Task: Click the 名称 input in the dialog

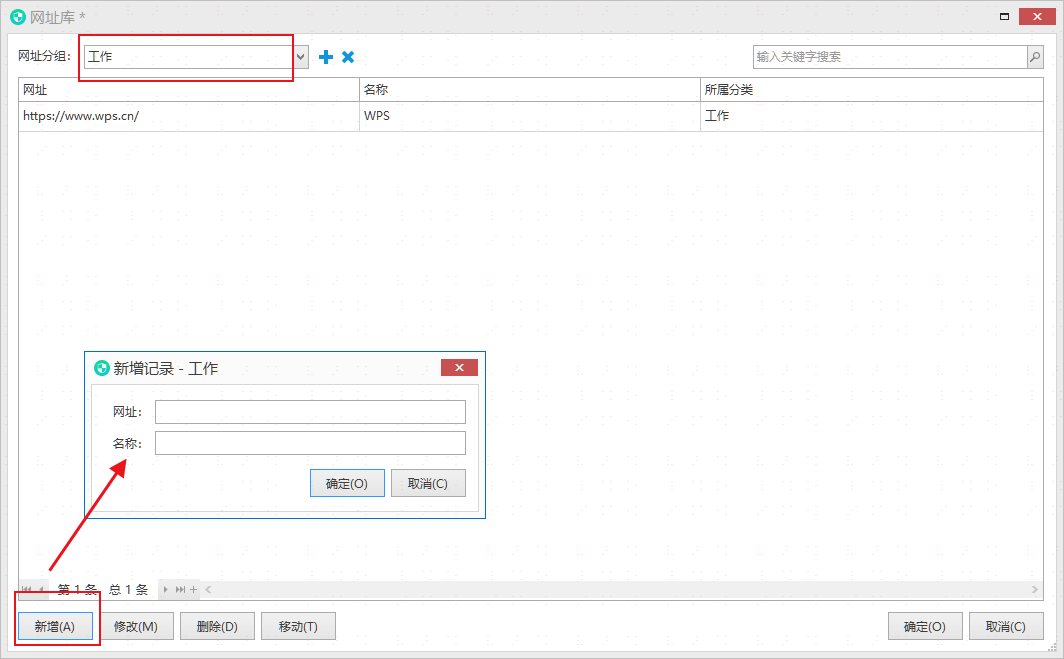Action: coord(310,443)
